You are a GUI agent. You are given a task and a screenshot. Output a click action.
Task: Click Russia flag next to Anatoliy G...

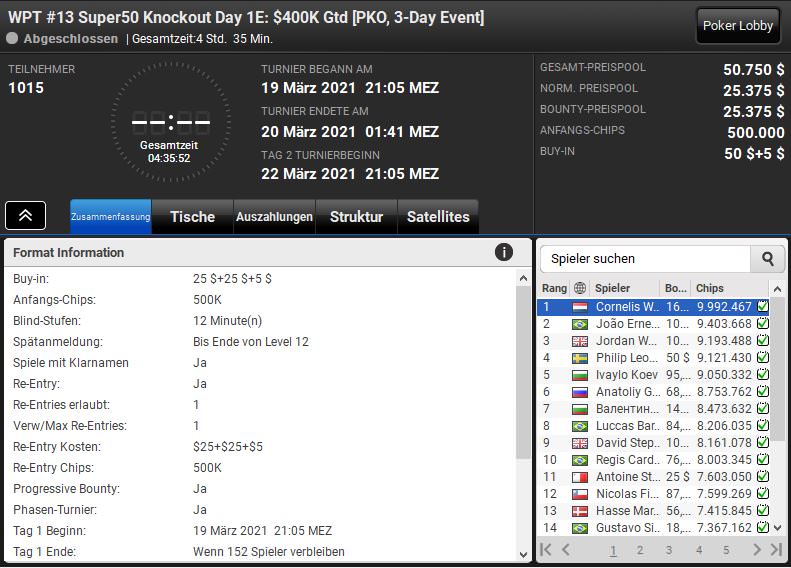580,392
